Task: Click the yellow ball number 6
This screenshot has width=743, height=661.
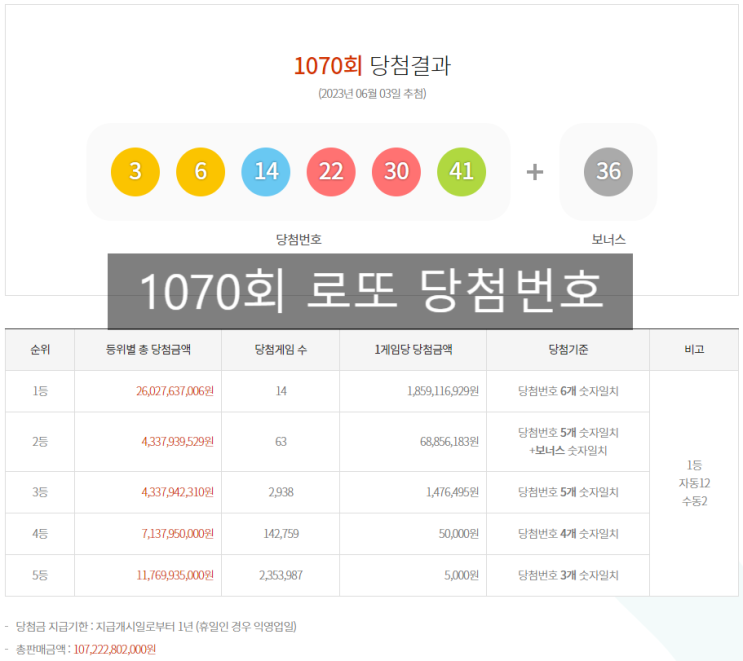Action: tap(200, 172)
